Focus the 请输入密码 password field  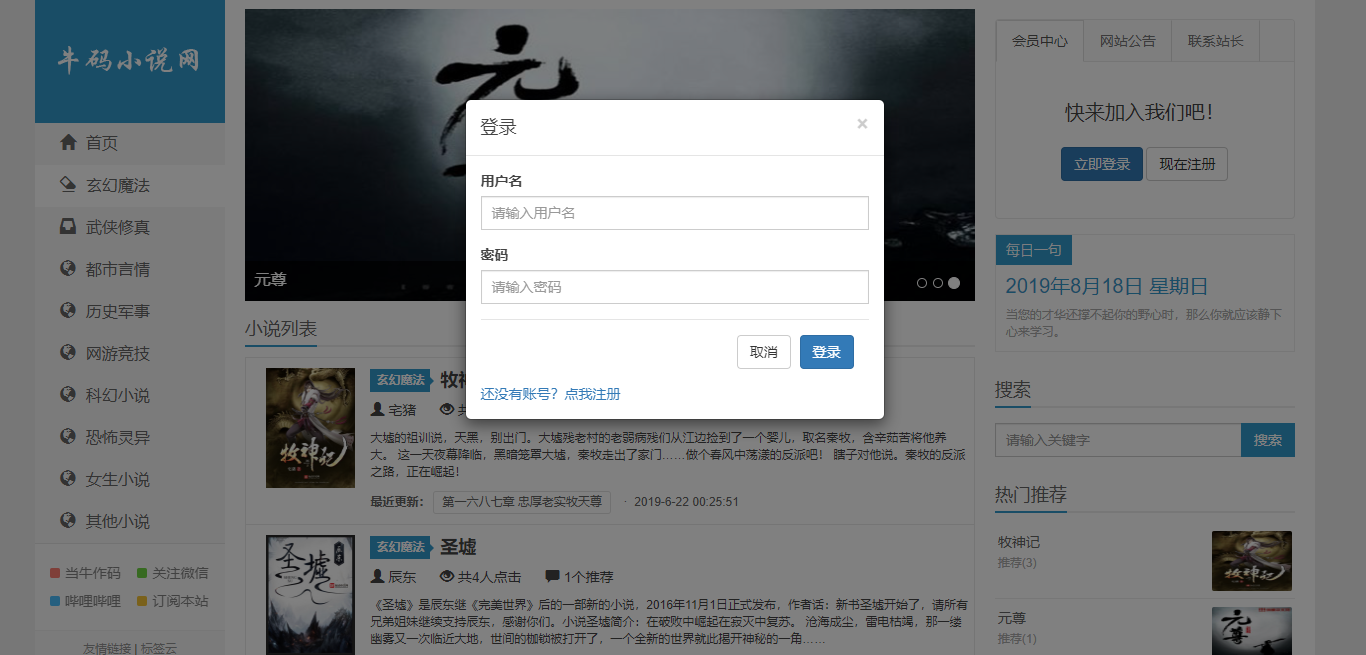click(675, 287)
